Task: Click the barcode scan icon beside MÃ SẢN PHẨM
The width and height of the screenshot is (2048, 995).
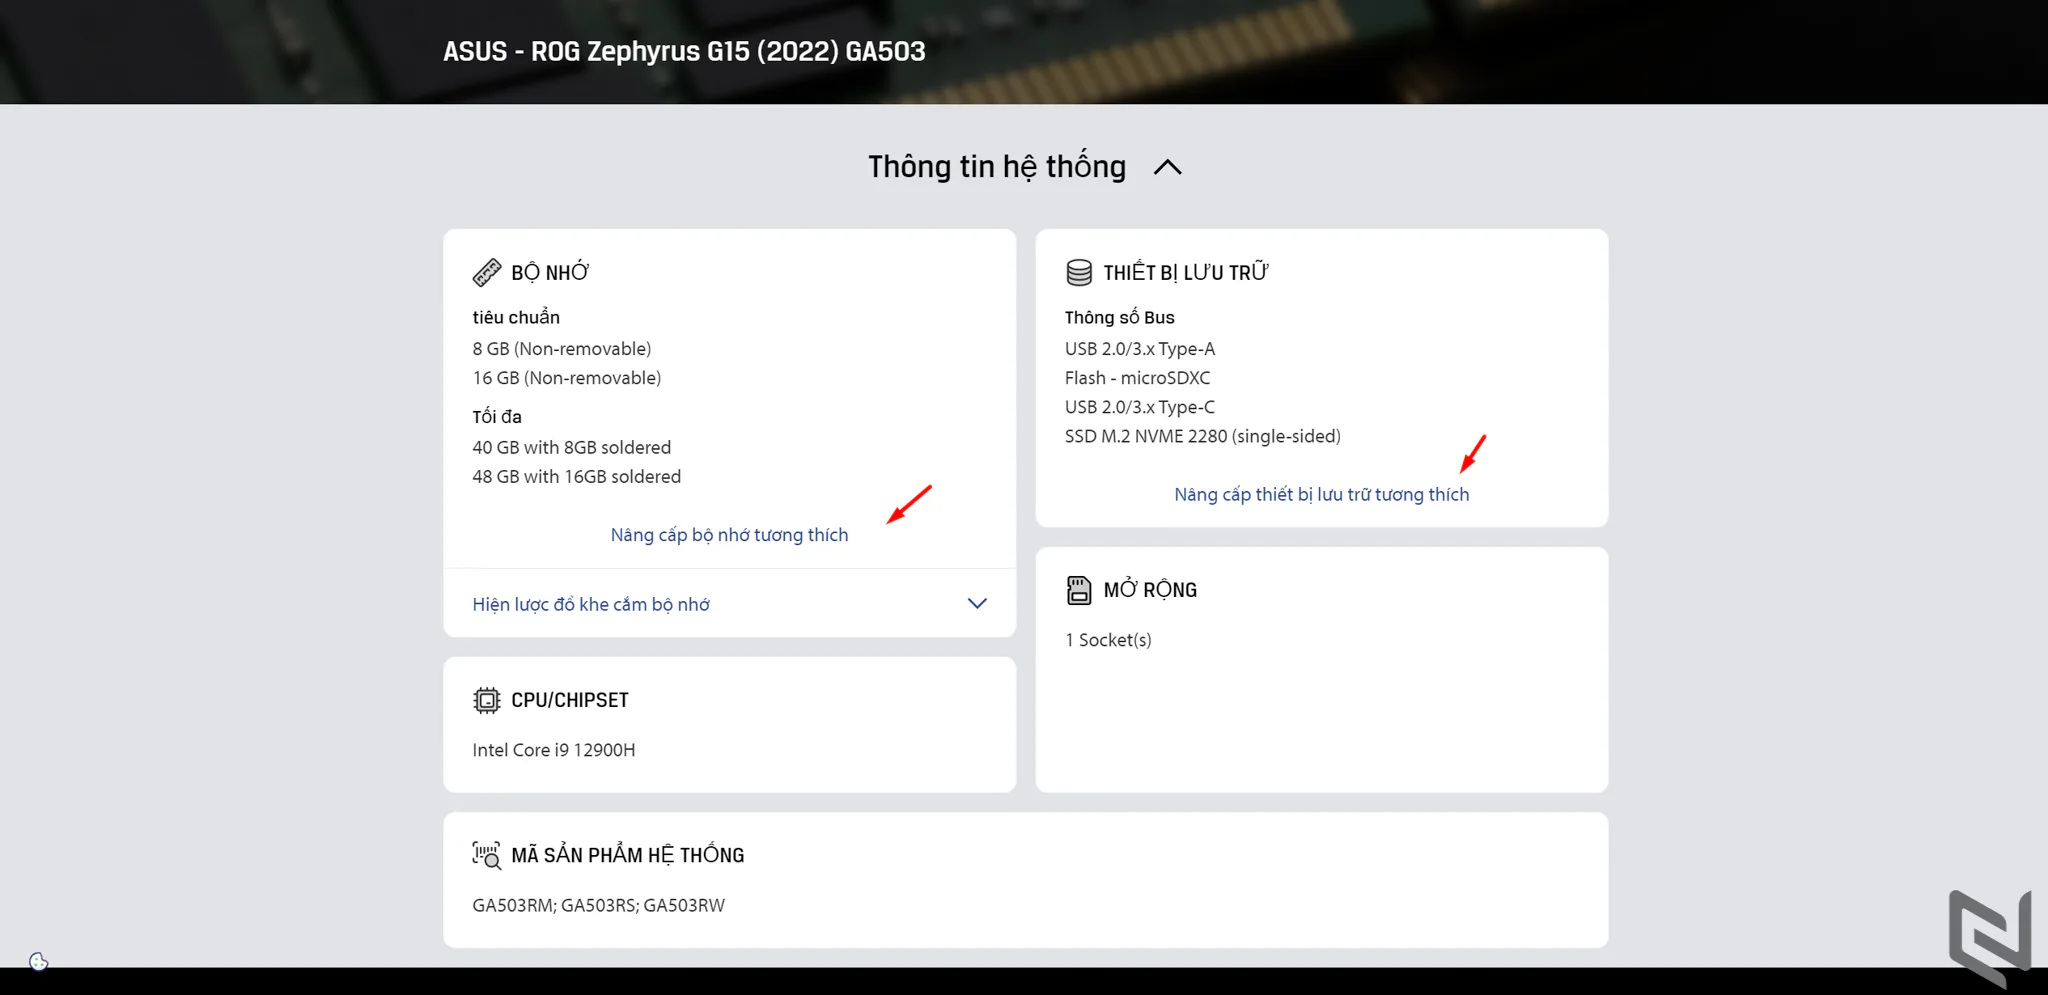Action: click(x=487, y=855)
